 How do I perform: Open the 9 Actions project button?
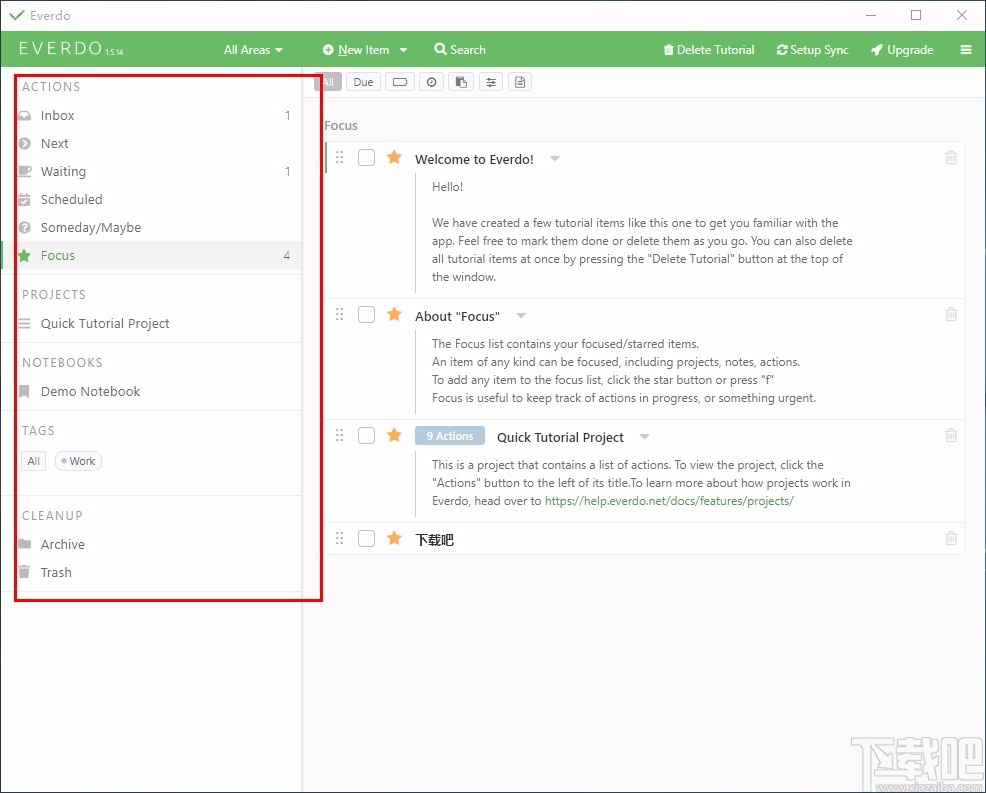450,436
